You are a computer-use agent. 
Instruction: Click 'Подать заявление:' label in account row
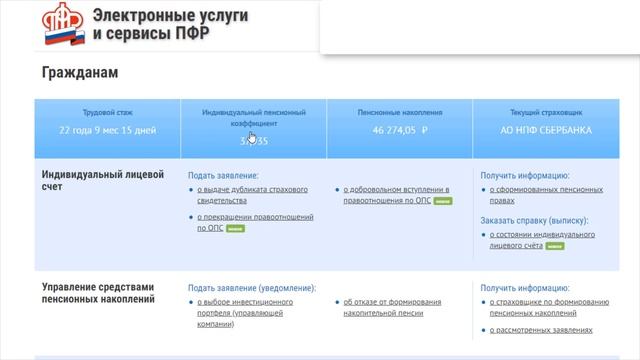(x=223, y=176)
